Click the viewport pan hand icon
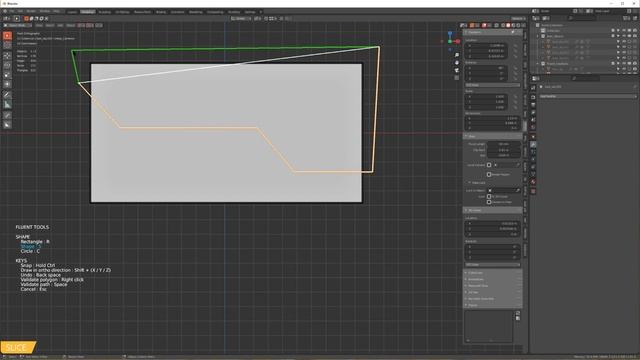 [x=457, y=62]
